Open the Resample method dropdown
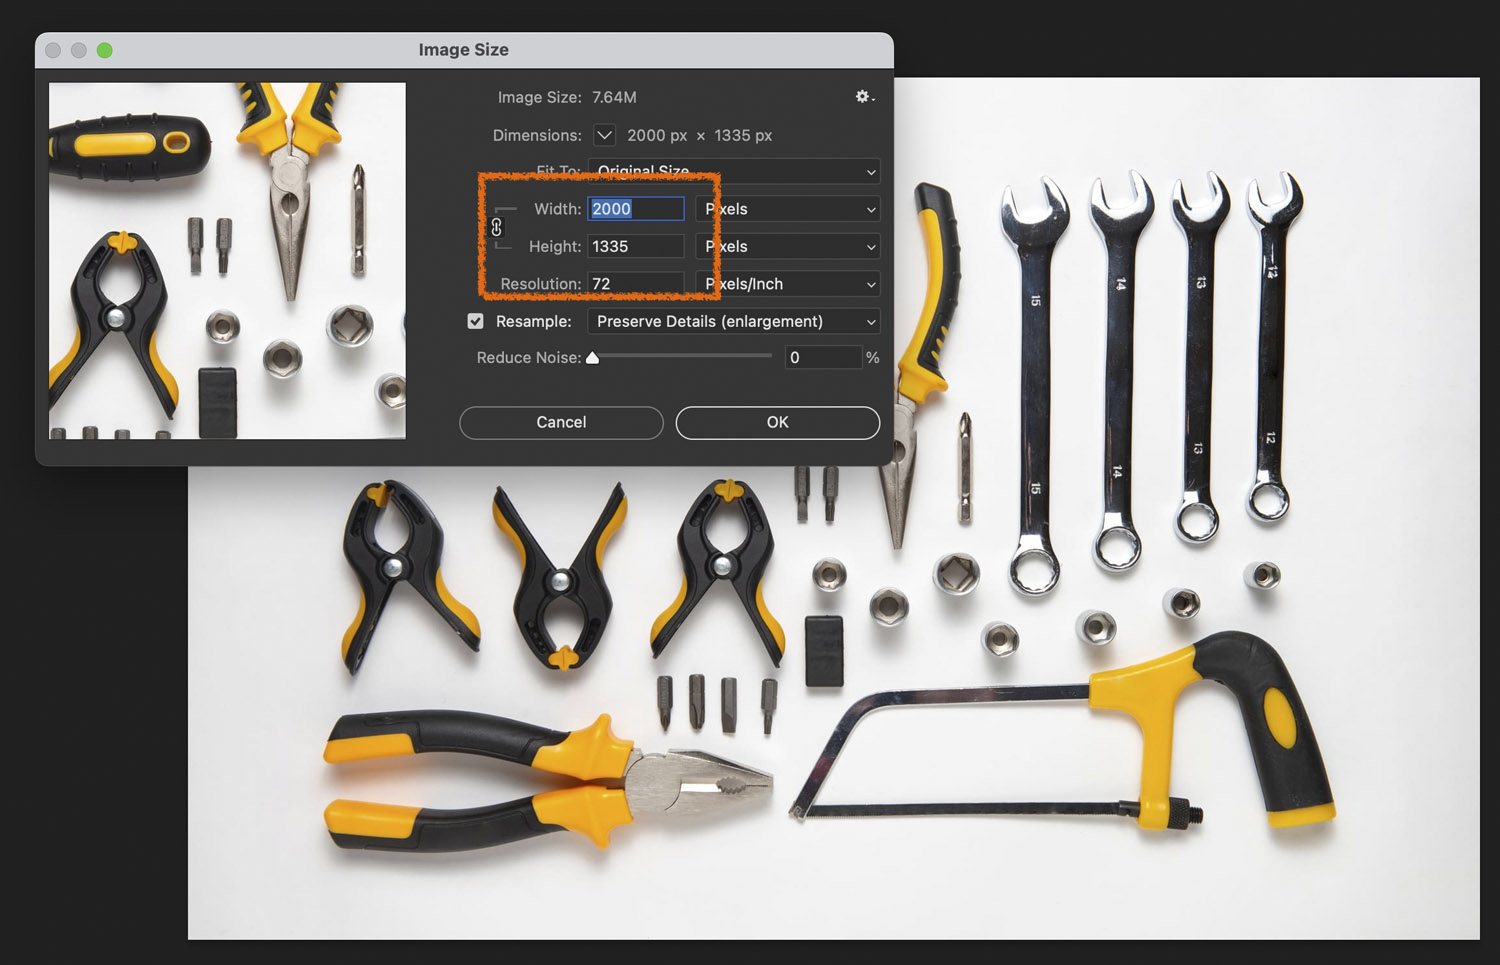This screenshot has width=1500, height=965. pos(734,321)
